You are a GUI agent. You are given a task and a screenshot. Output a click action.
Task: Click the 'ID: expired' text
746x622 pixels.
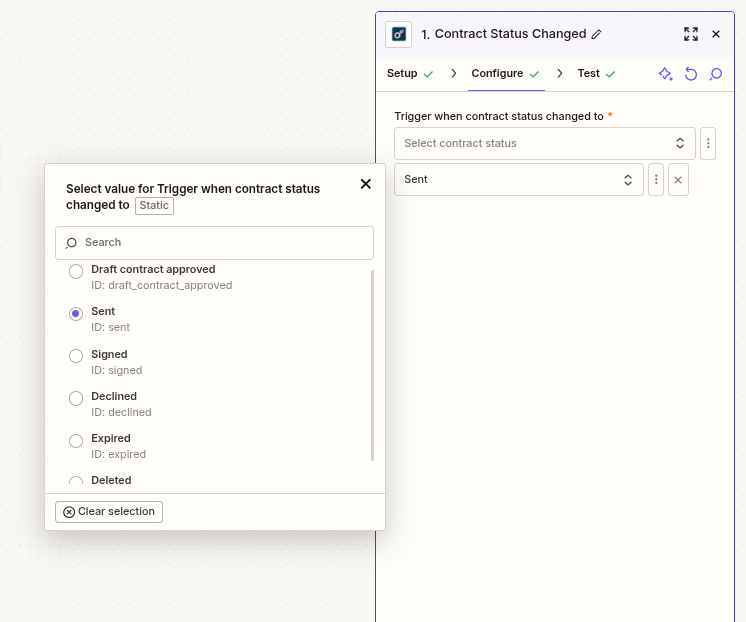pyautogui.click(x=118, y=454)
